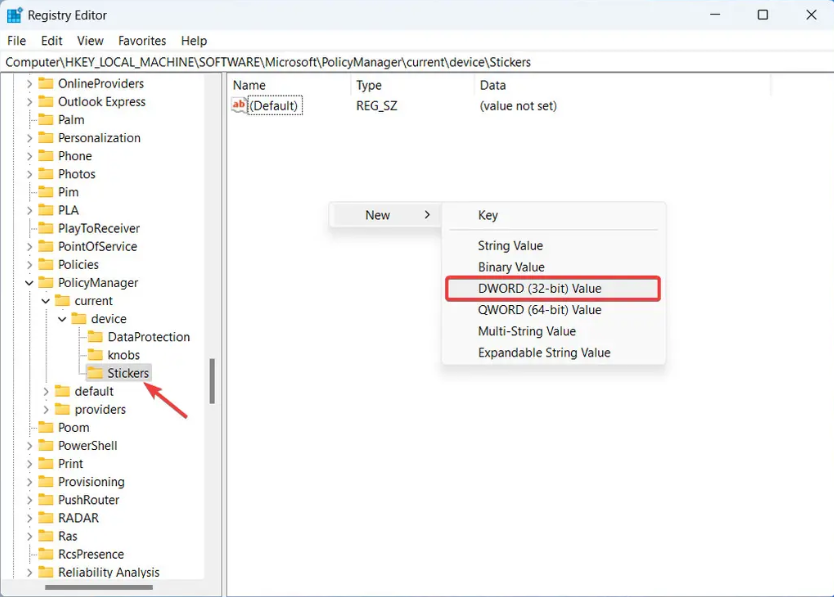Click the Poom folder icon
The height and width of the screenshot is (597, 834).
coord(46,427)
